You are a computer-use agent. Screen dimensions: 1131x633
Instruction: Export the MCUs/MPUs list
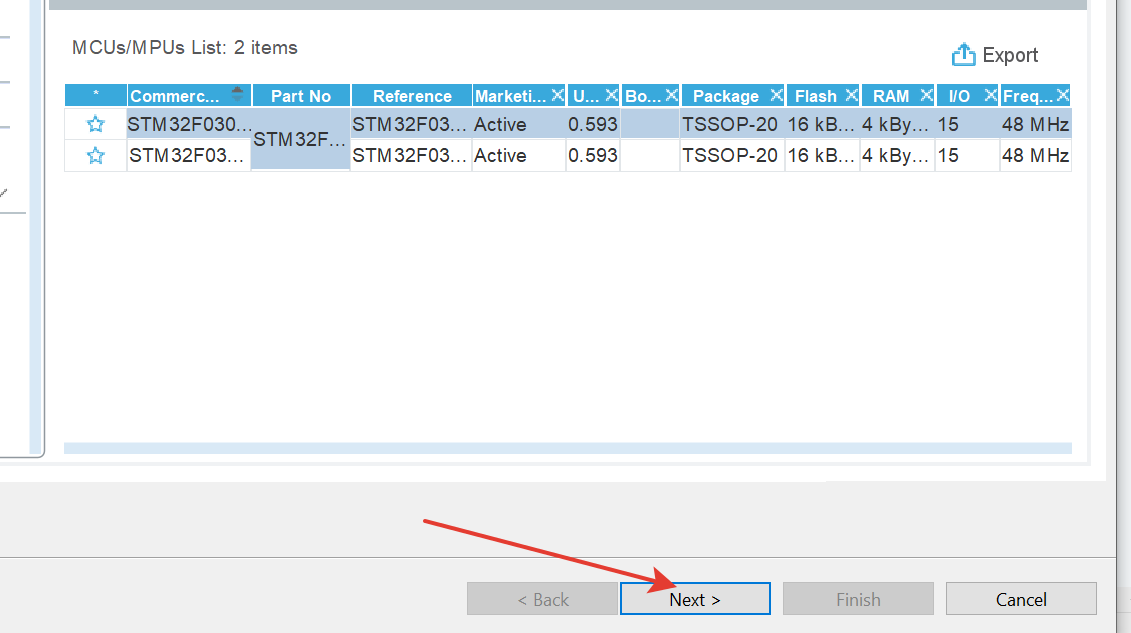pos(995,55)
